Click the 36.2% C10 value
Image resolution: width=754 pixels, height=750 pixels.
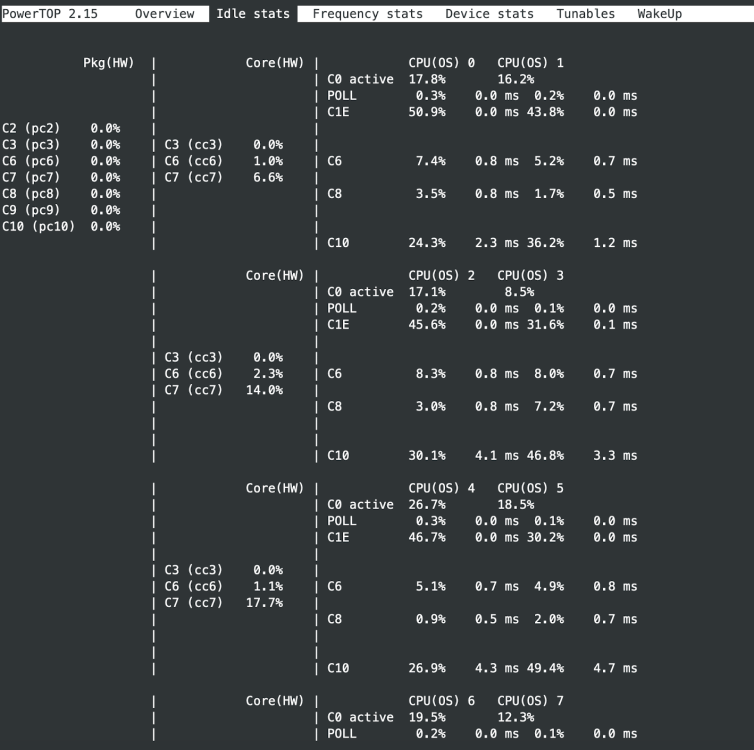coord(545,242)
